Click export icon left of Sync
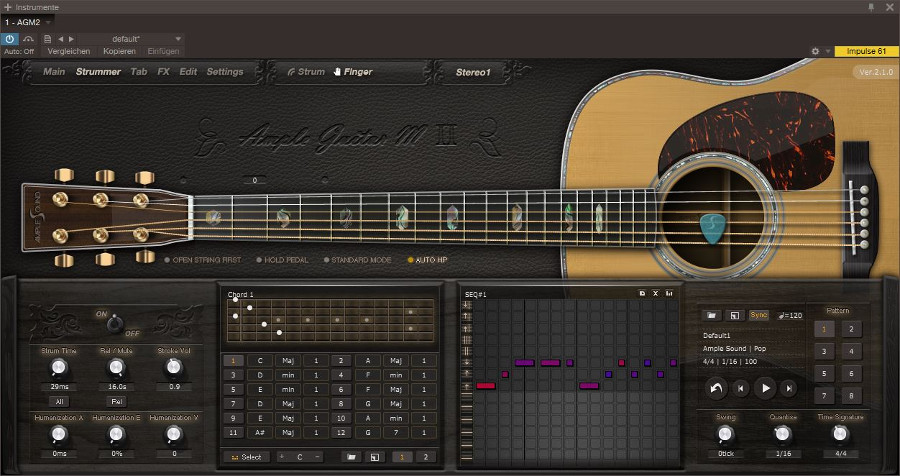The image size is (900, 476). point(734,315)
